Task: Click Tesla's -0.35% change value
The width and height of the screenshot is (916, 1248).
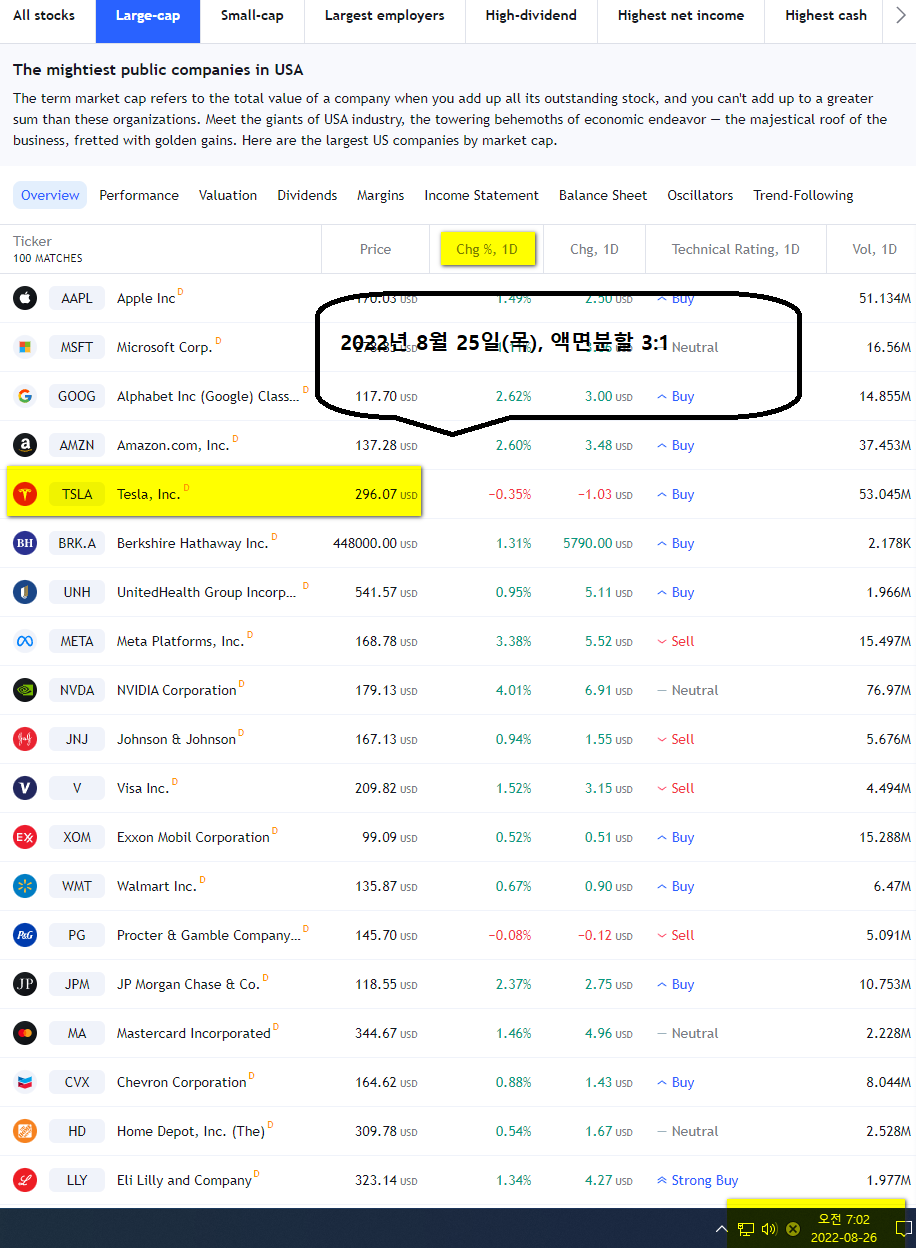Action: [510, 494]
